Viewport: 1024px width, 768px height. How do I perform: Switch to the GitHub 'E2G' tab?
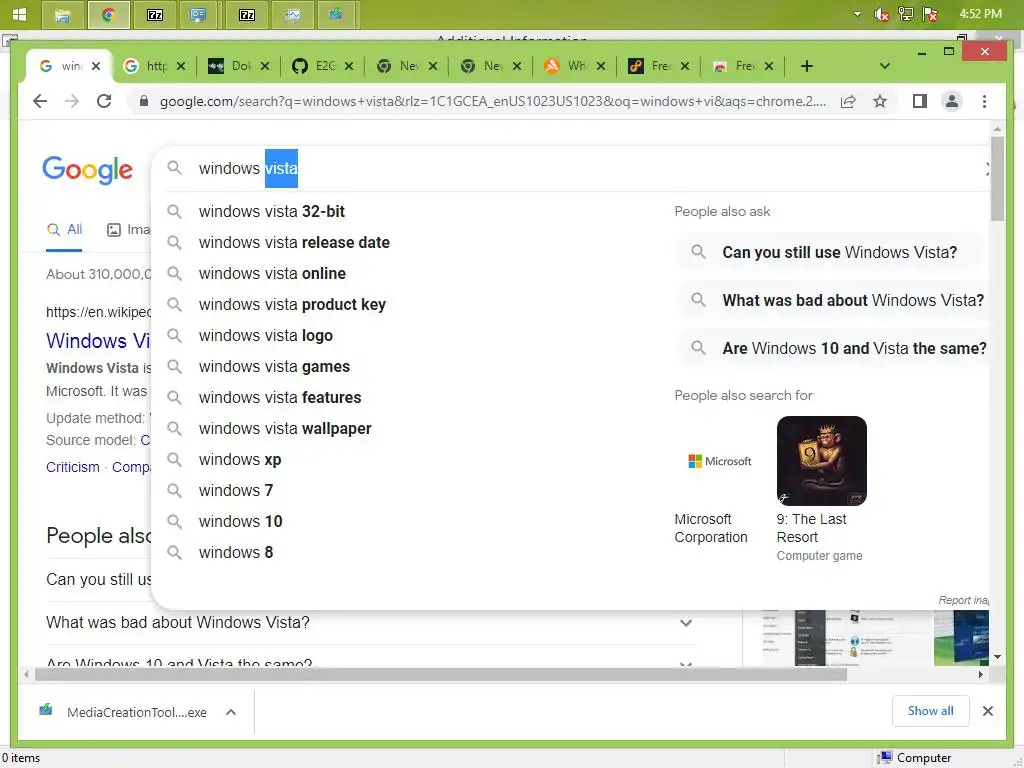317,66
